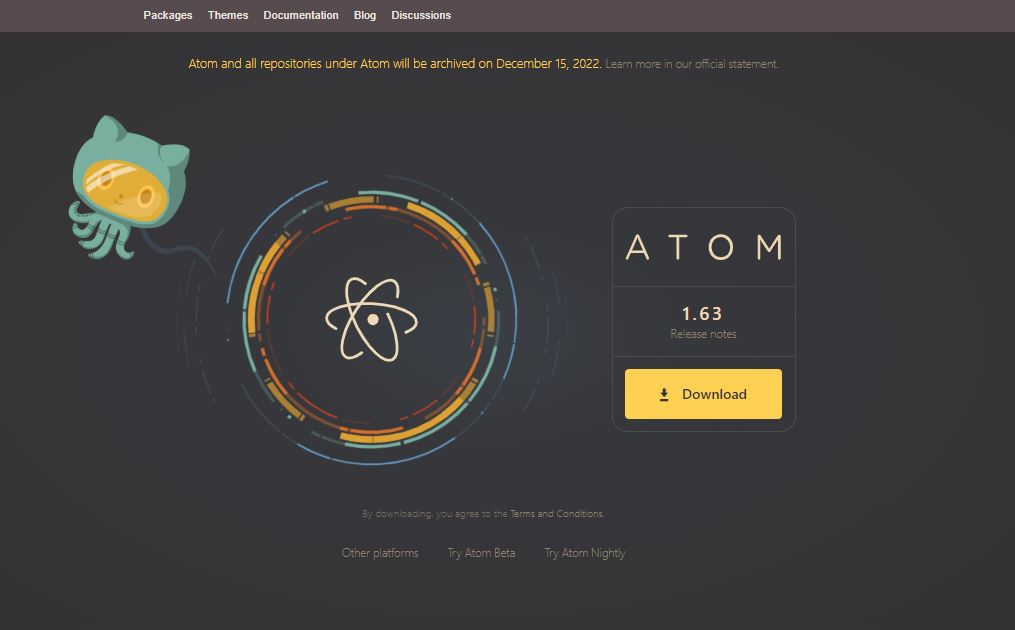Screen dimensions: 1015x630
Task: Click the archive notice about December 15, 2022
Action: (x=395, y=64)
